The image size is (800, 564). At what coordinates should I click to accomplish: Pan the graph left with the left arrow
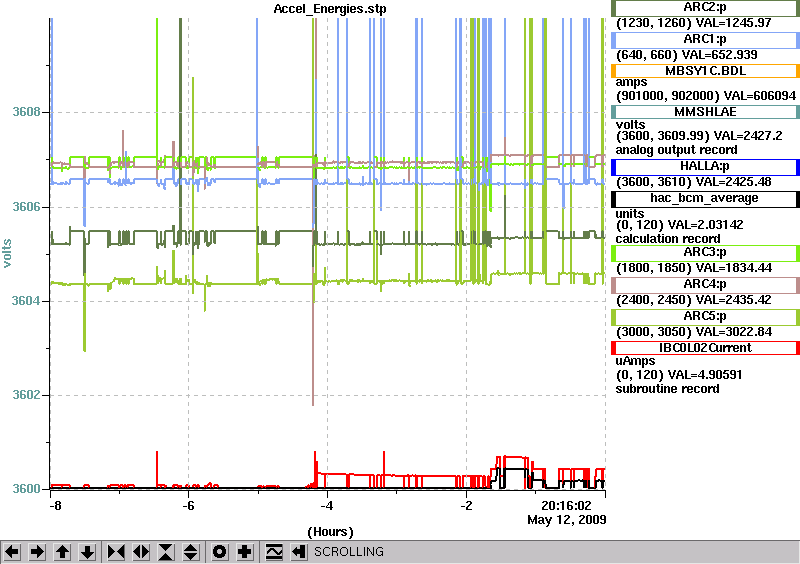12,552
